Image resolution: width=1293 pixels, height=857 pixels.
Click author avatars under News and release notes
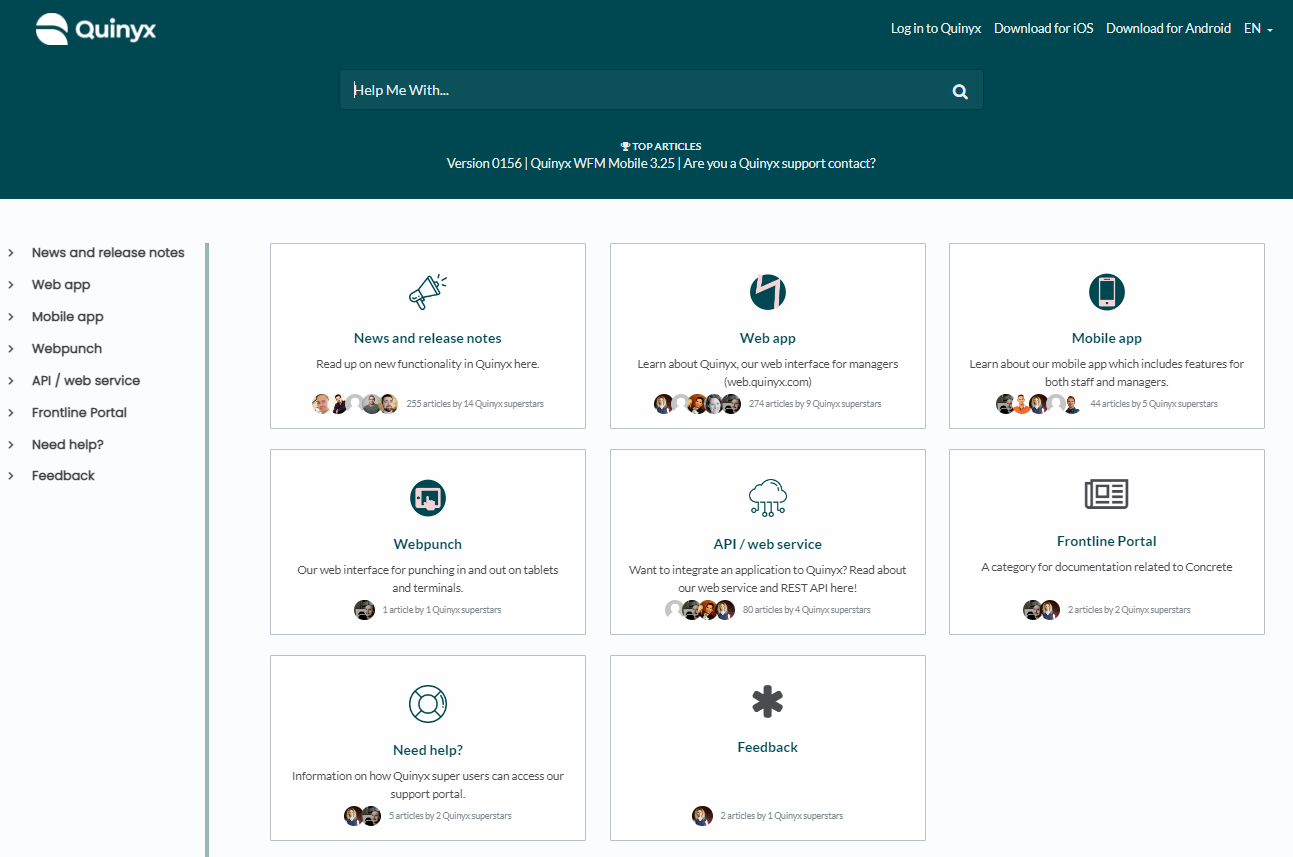355,404
